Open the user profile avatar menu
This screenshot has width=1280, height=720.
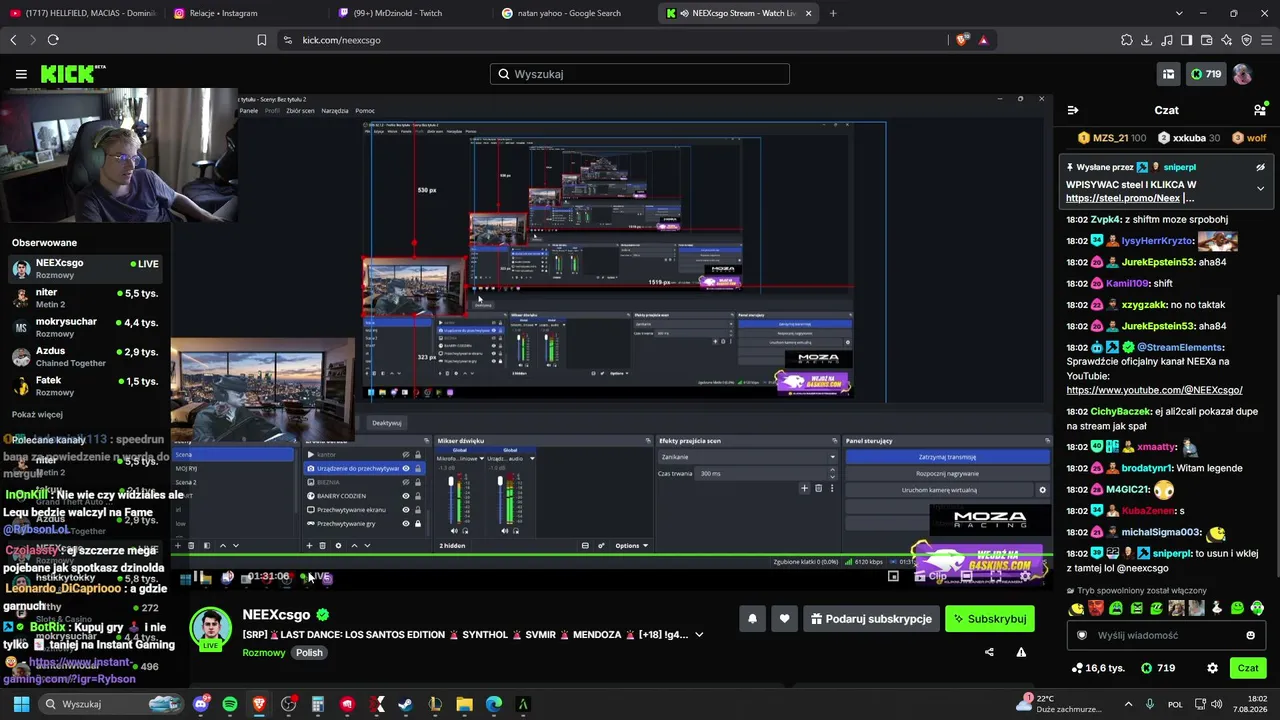(x=1242, y=74)
